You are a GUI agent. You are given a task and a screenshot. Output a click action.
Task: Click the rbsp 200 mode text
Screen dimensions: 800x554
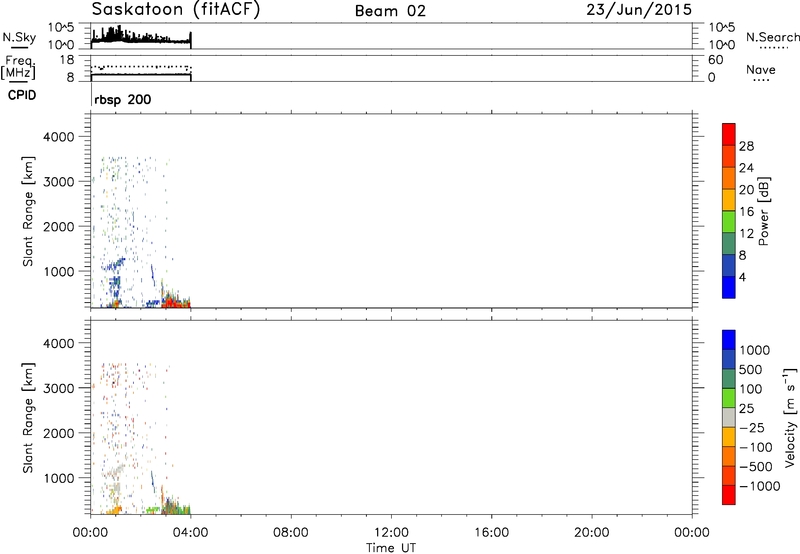(123, 99)
